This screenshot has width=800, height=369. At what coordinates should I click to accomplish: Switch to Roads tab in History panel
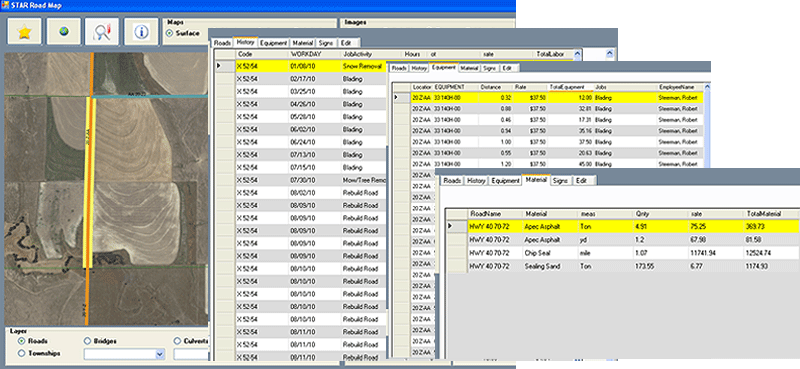click(222, 43)
